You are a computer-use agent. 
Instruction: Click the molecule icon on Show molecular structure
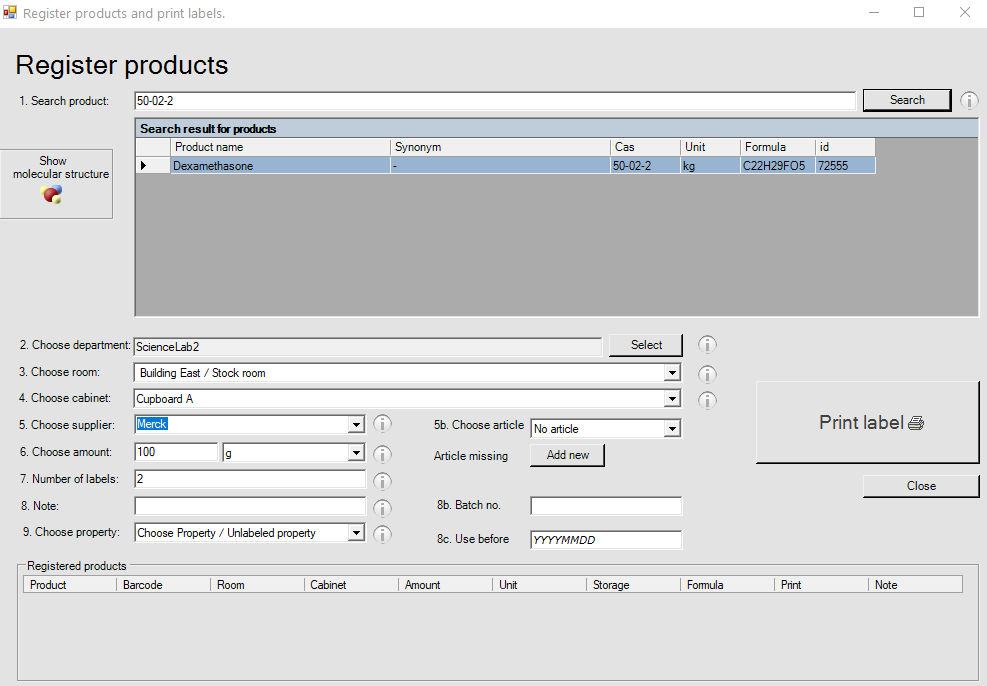point(52,194)
